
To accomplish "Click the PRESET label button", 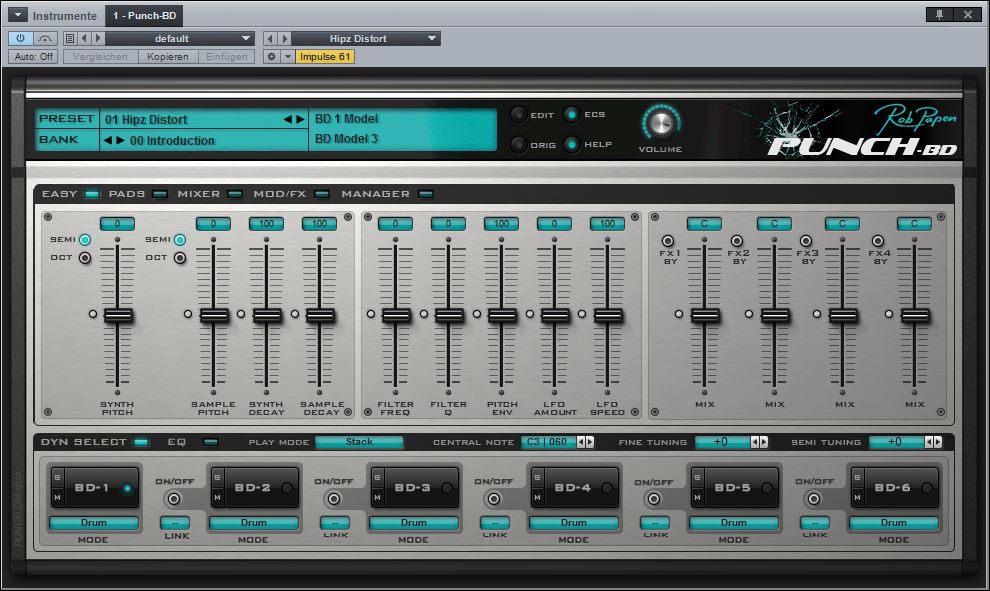I will pos(67,119).
